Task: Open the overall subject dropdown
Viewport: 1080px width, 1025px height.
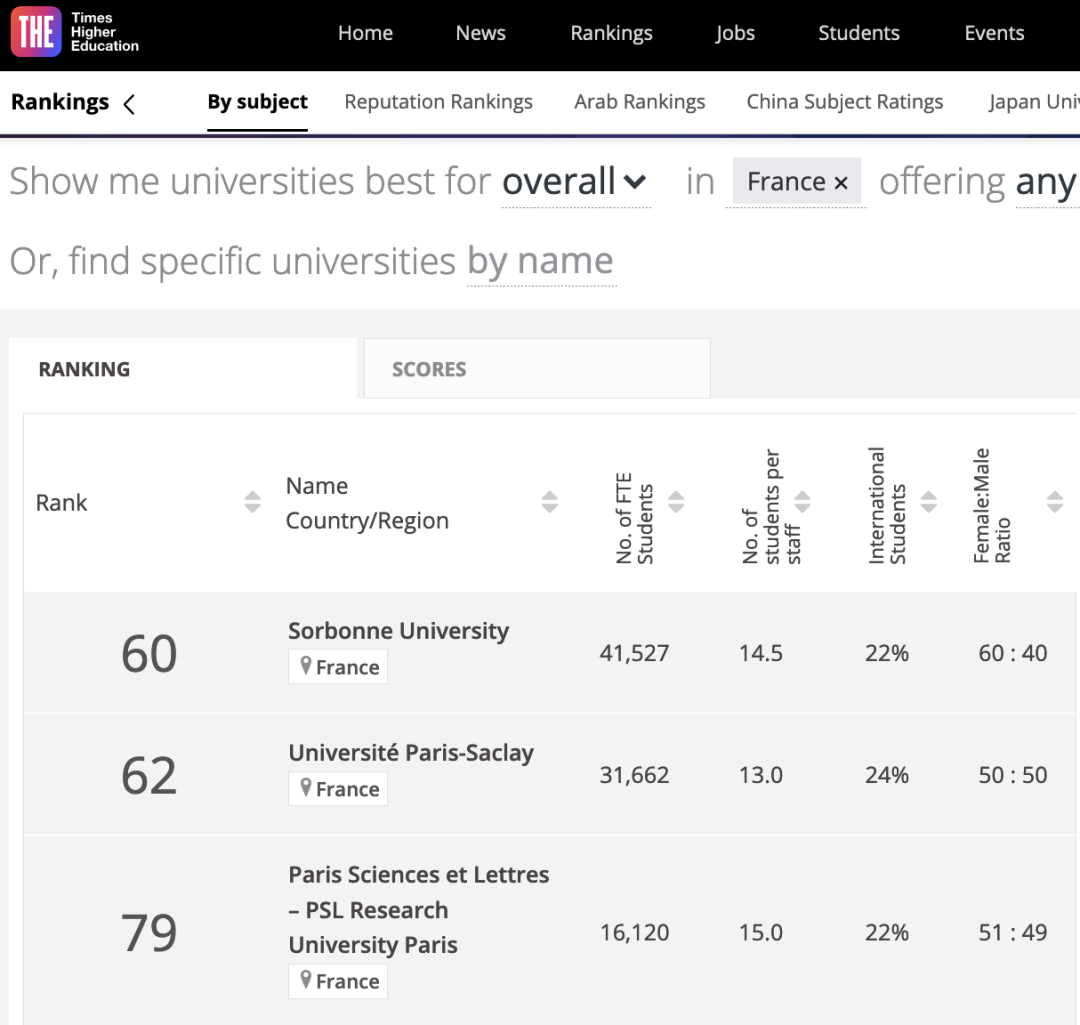Action: 575,182
